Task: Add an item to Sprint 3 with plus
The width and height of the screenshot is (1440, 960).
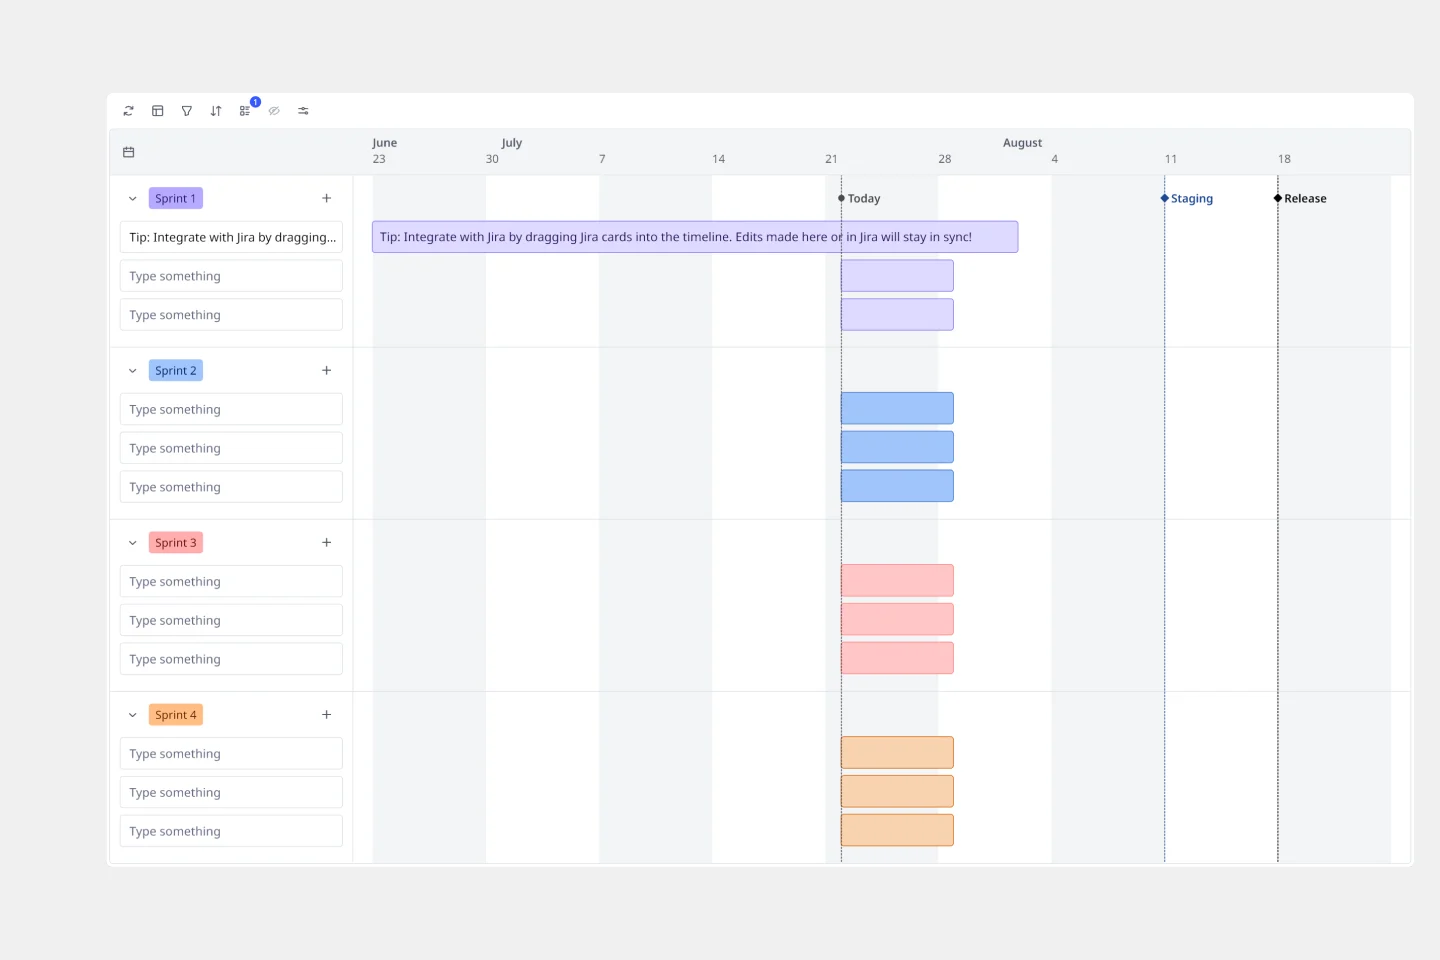Action: pyautogui.click(x=326, y=543)
